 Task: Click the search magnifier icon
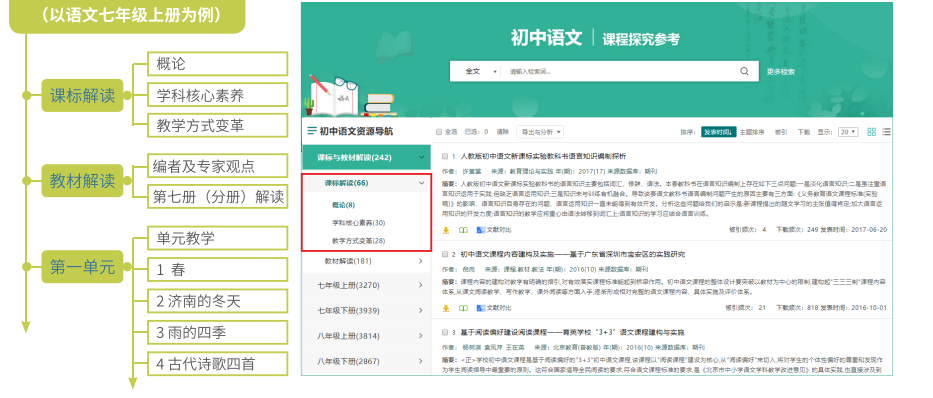744,71
